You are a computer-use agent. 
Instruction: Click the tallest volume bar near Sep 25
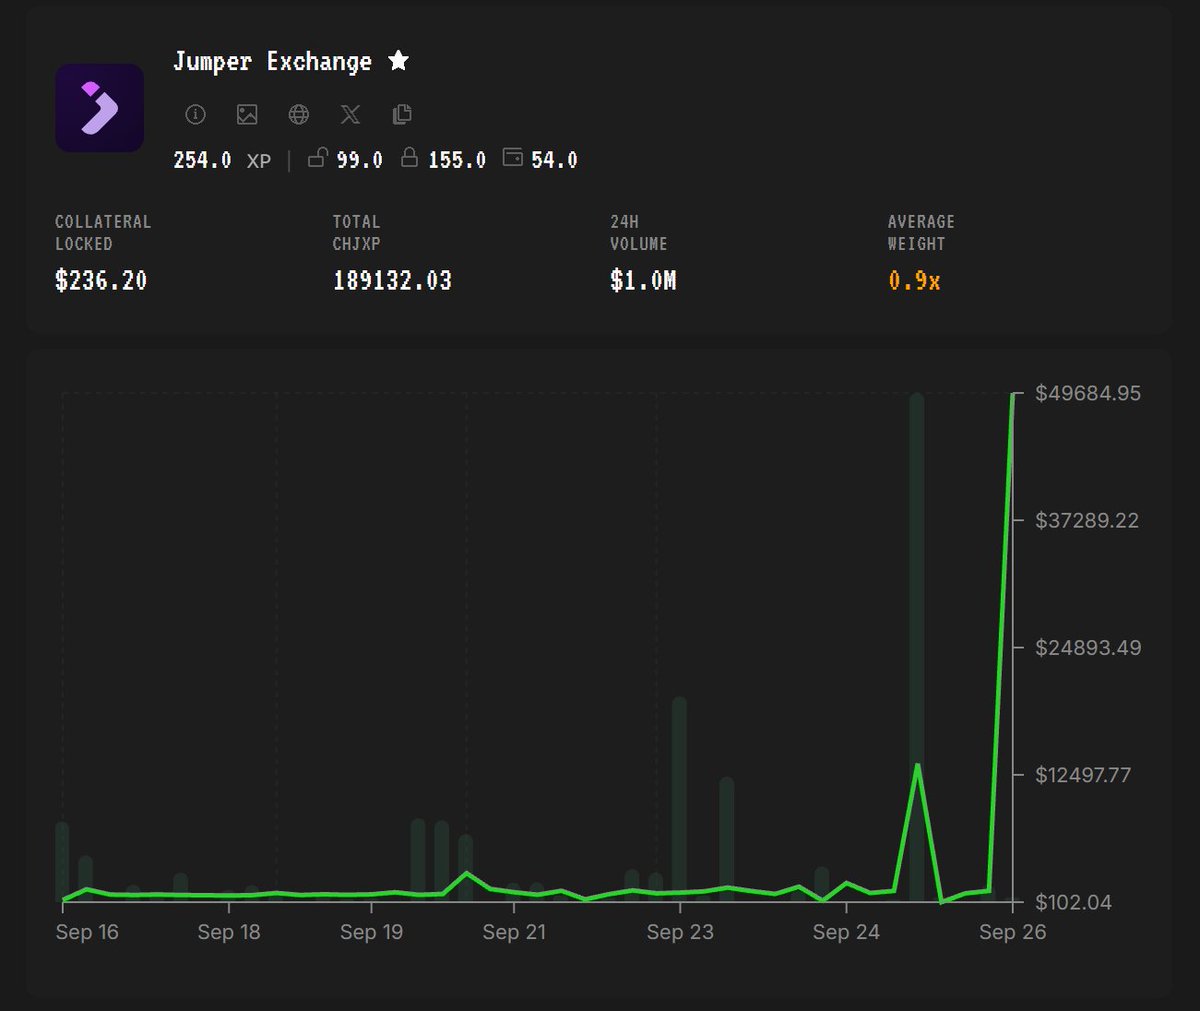point(917,647)
